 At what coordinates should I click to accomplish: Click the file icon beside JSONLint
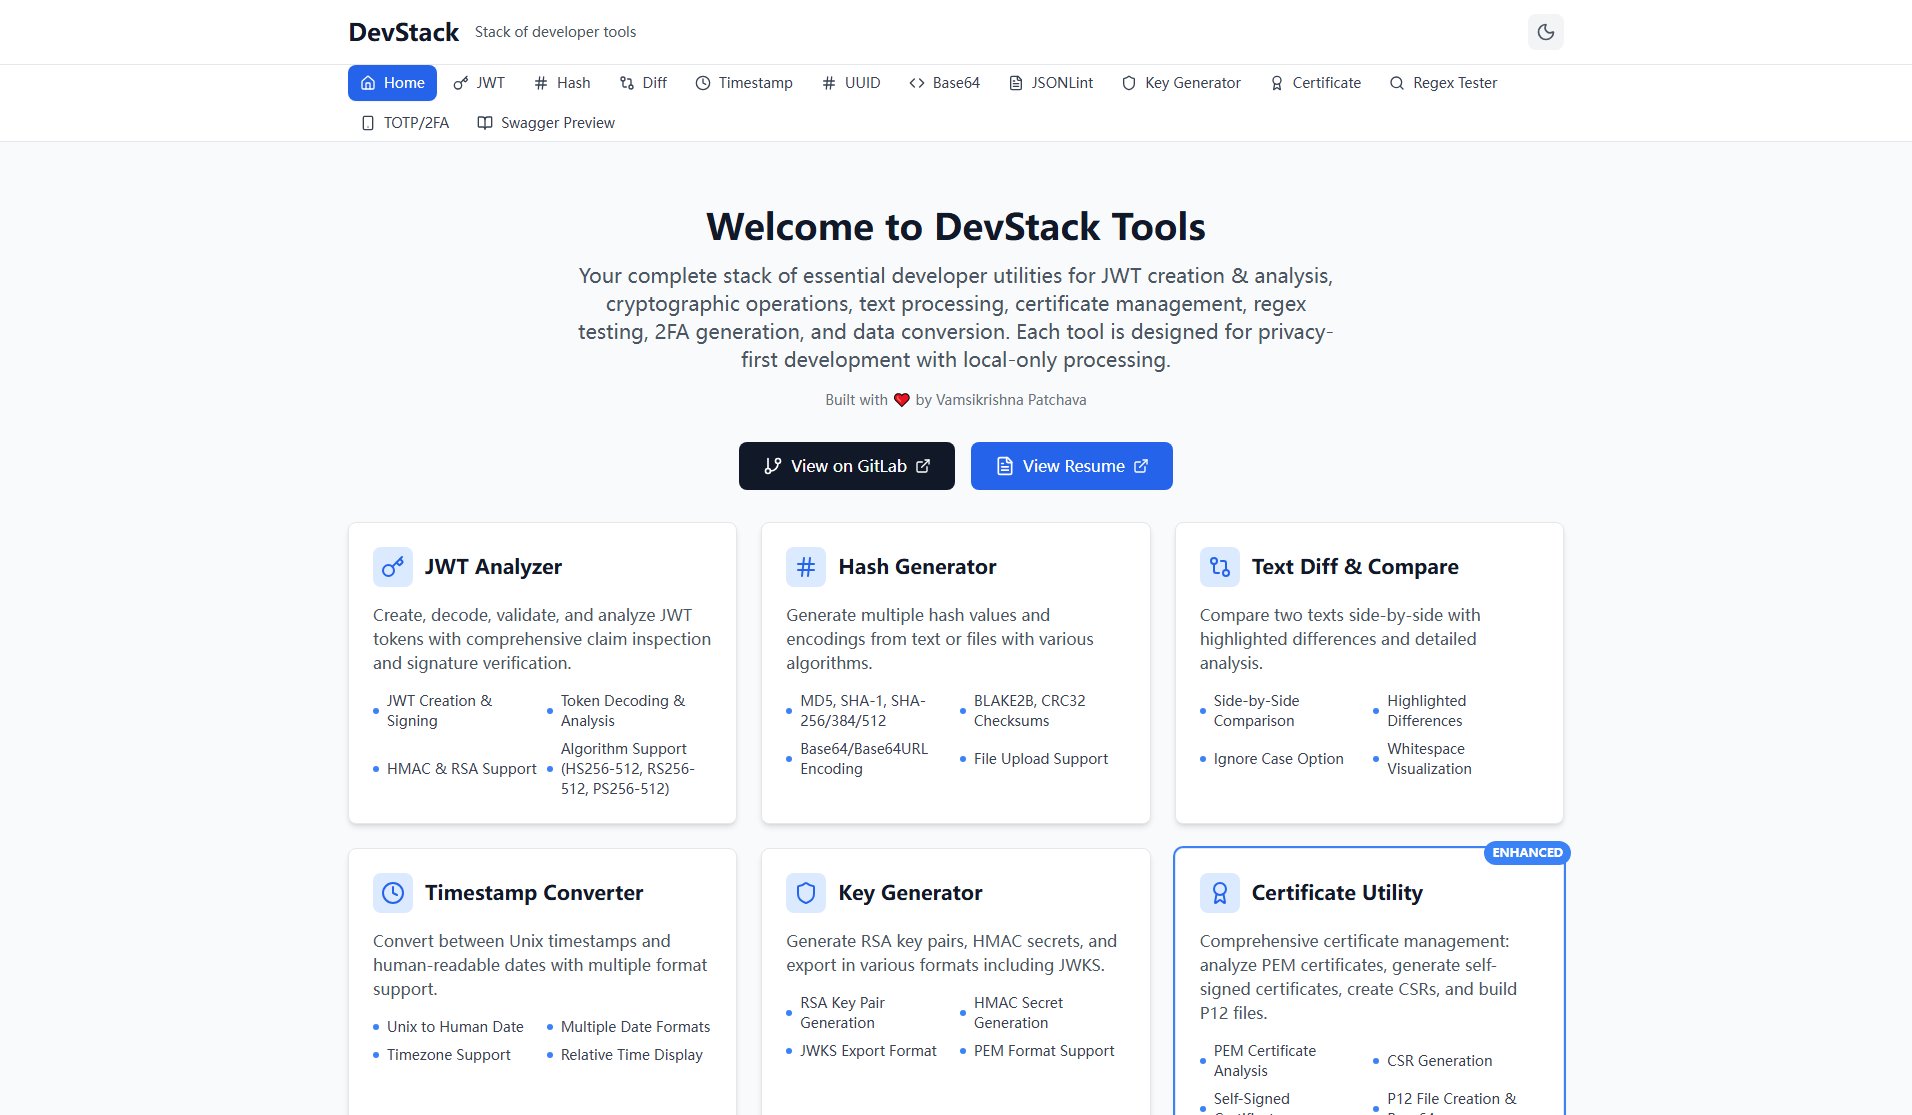(1016, 83)
